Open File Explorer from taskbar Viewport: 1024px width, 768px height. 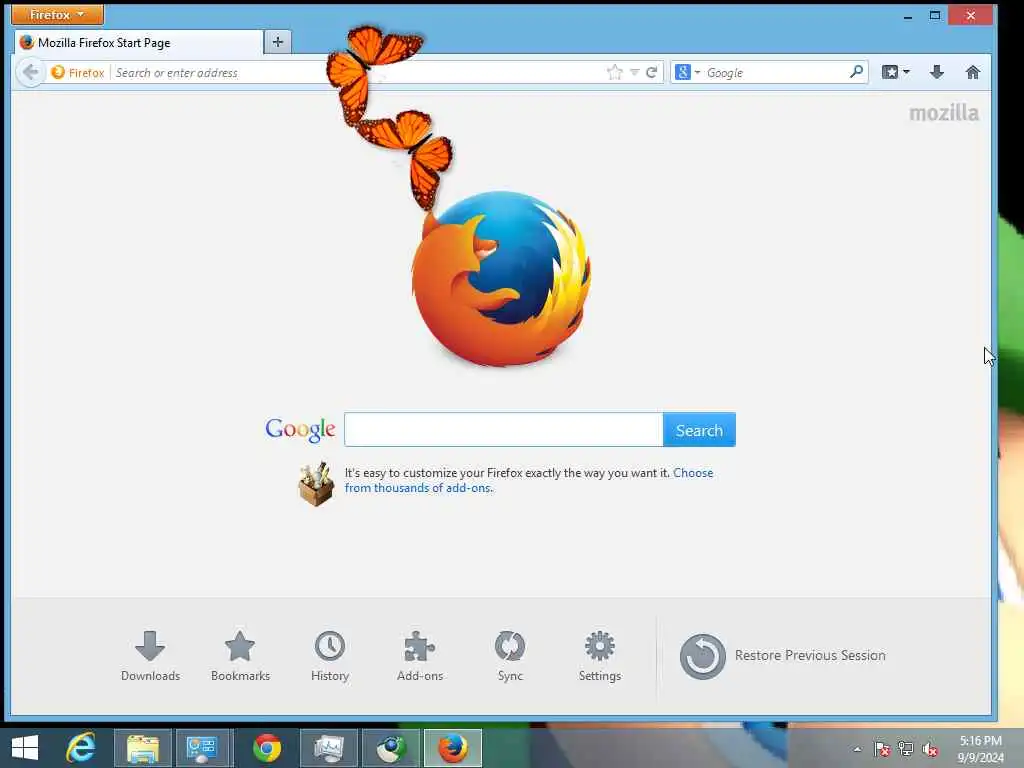143,748
